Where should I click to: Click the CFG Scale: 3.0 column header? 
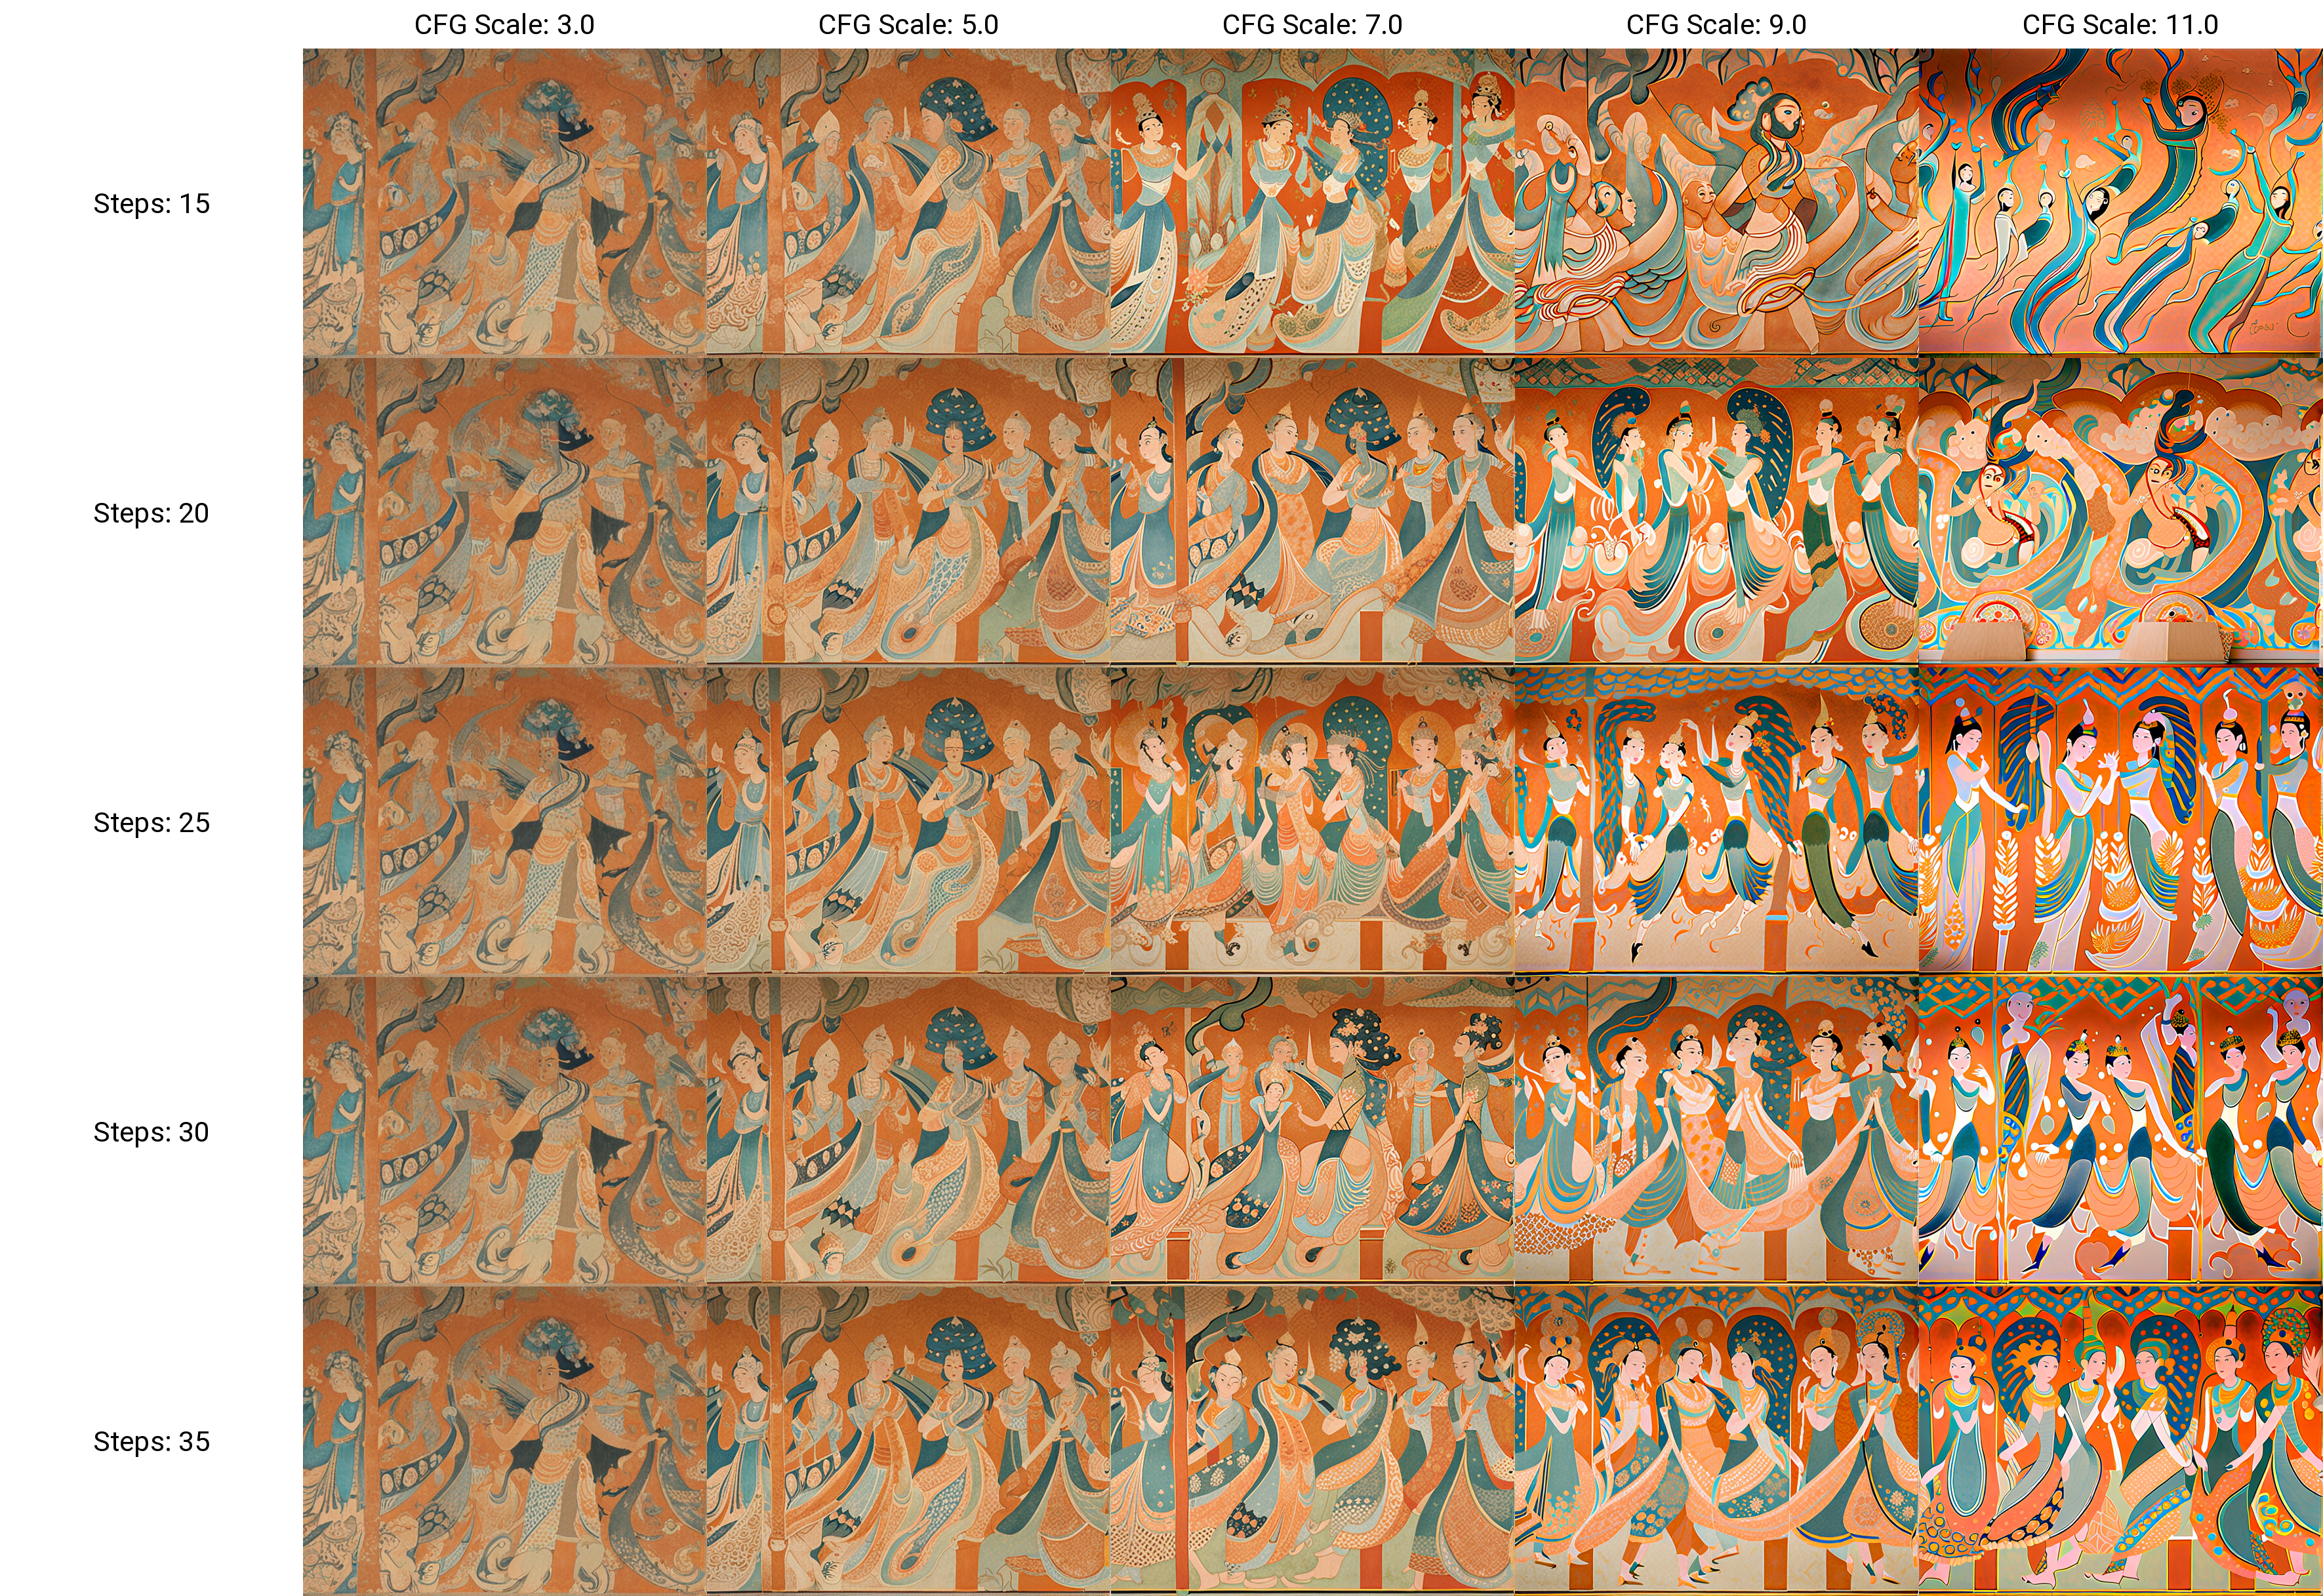tap(505, 25)
